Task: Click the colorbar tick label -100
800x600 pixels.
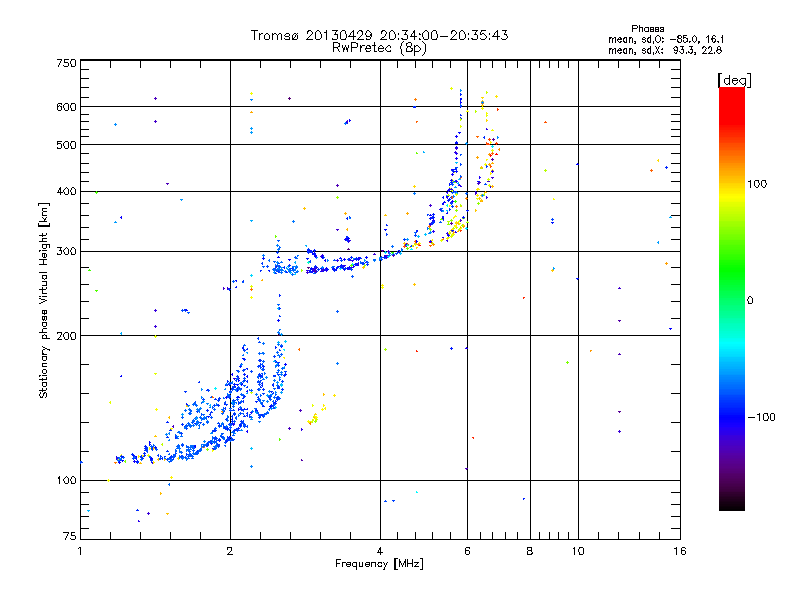Action: 762,417
